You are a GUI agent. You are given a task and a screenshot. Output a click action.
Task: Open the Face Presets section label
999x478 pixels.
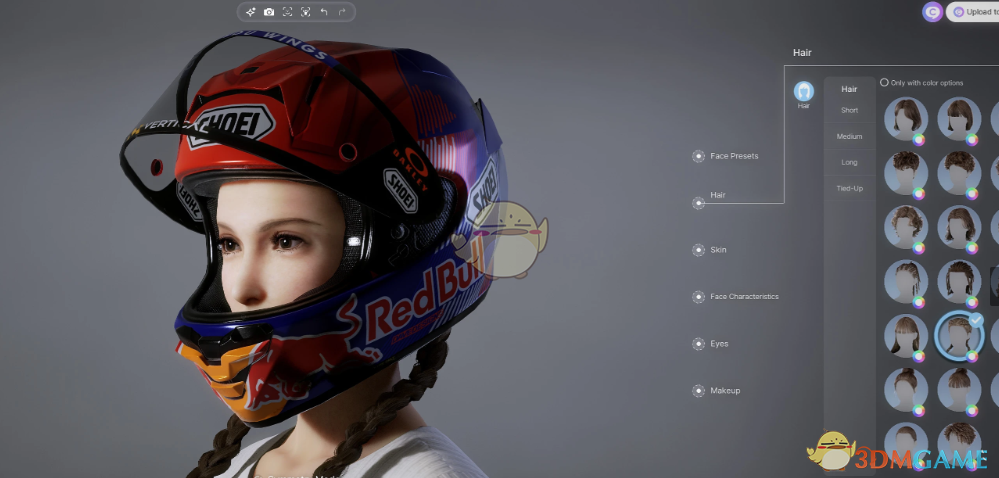tap(734, 156)
